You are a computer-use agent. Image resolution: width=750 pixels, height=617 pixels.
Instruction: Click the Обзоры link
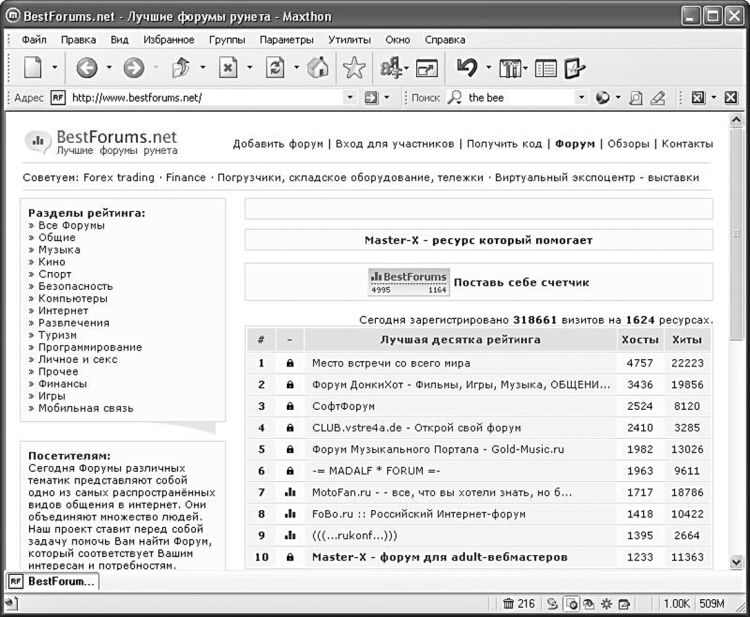point(629,144)
